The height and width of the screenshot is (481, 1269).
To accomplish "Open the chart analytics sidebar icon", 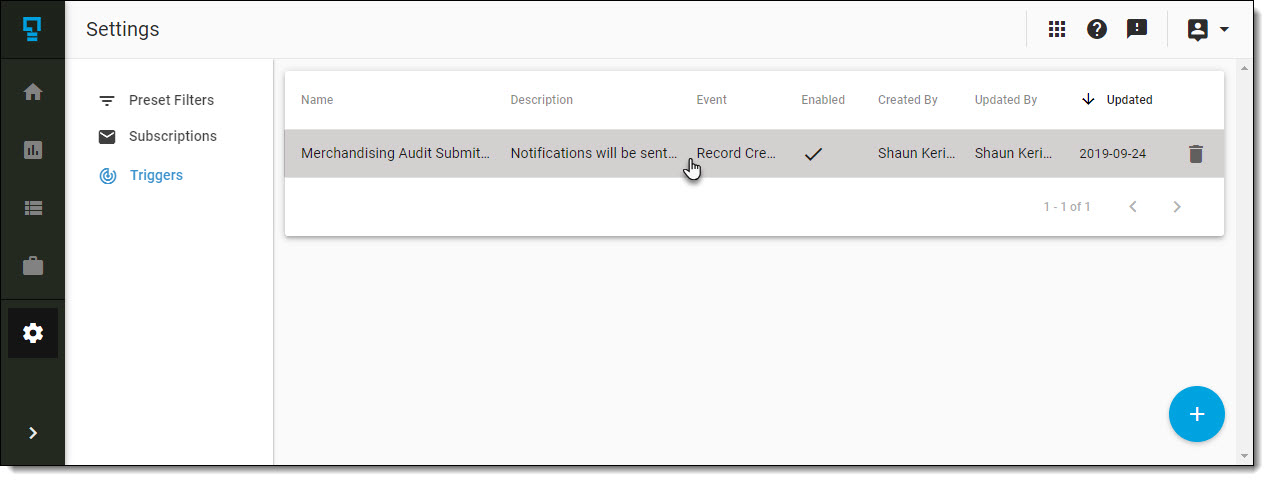I will tap(33, 150).
